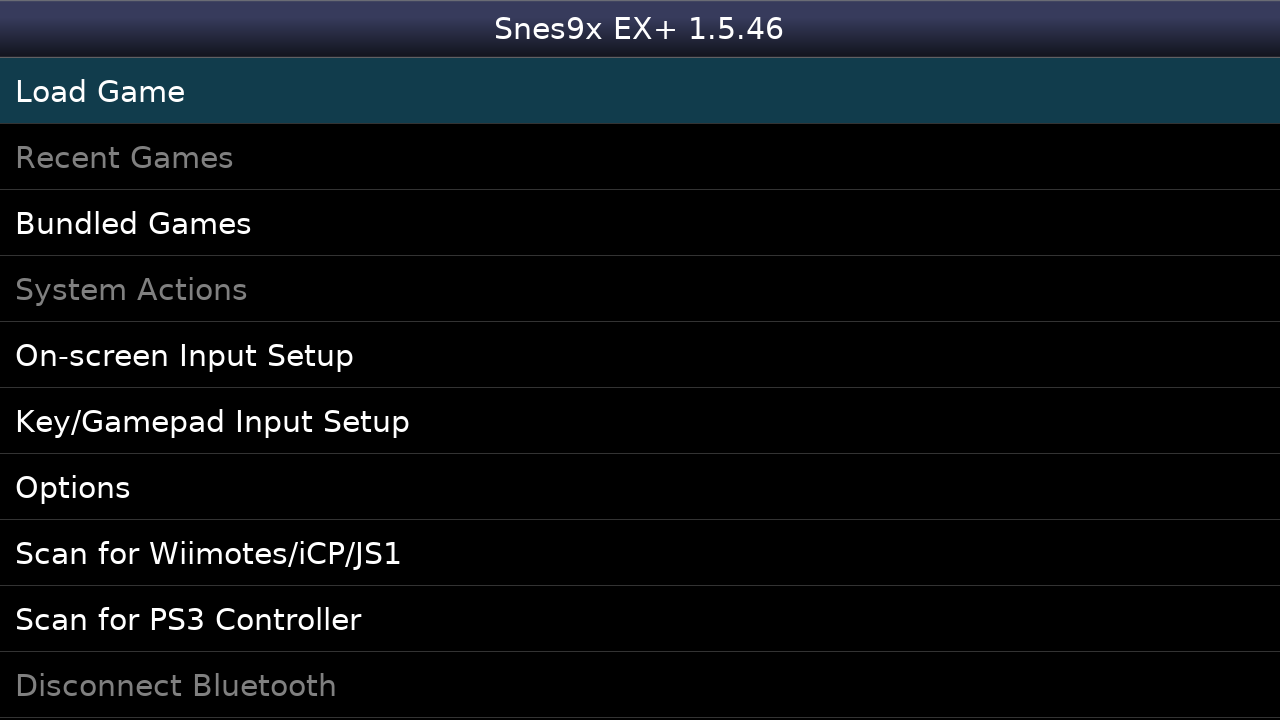Viewport: 1280px width, 720px height.
Task: Open the Options menu
Action: pos(73,488)
